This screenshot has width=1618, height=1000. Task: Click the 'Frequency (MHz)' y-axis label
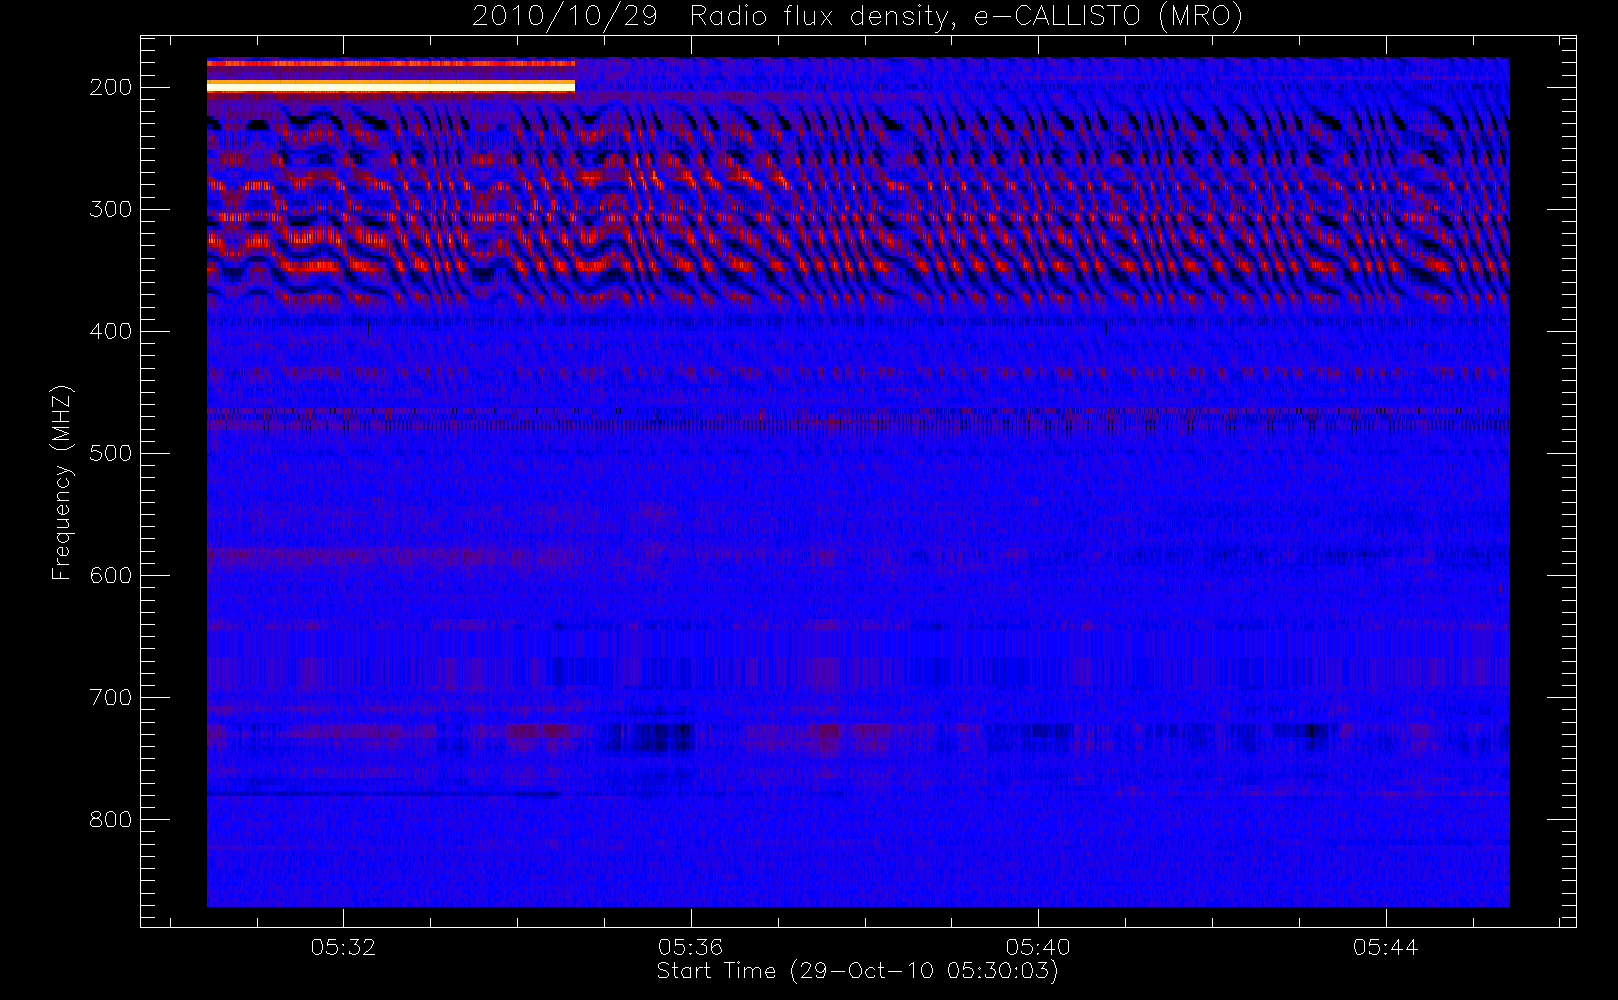click(x=62, y=482)
